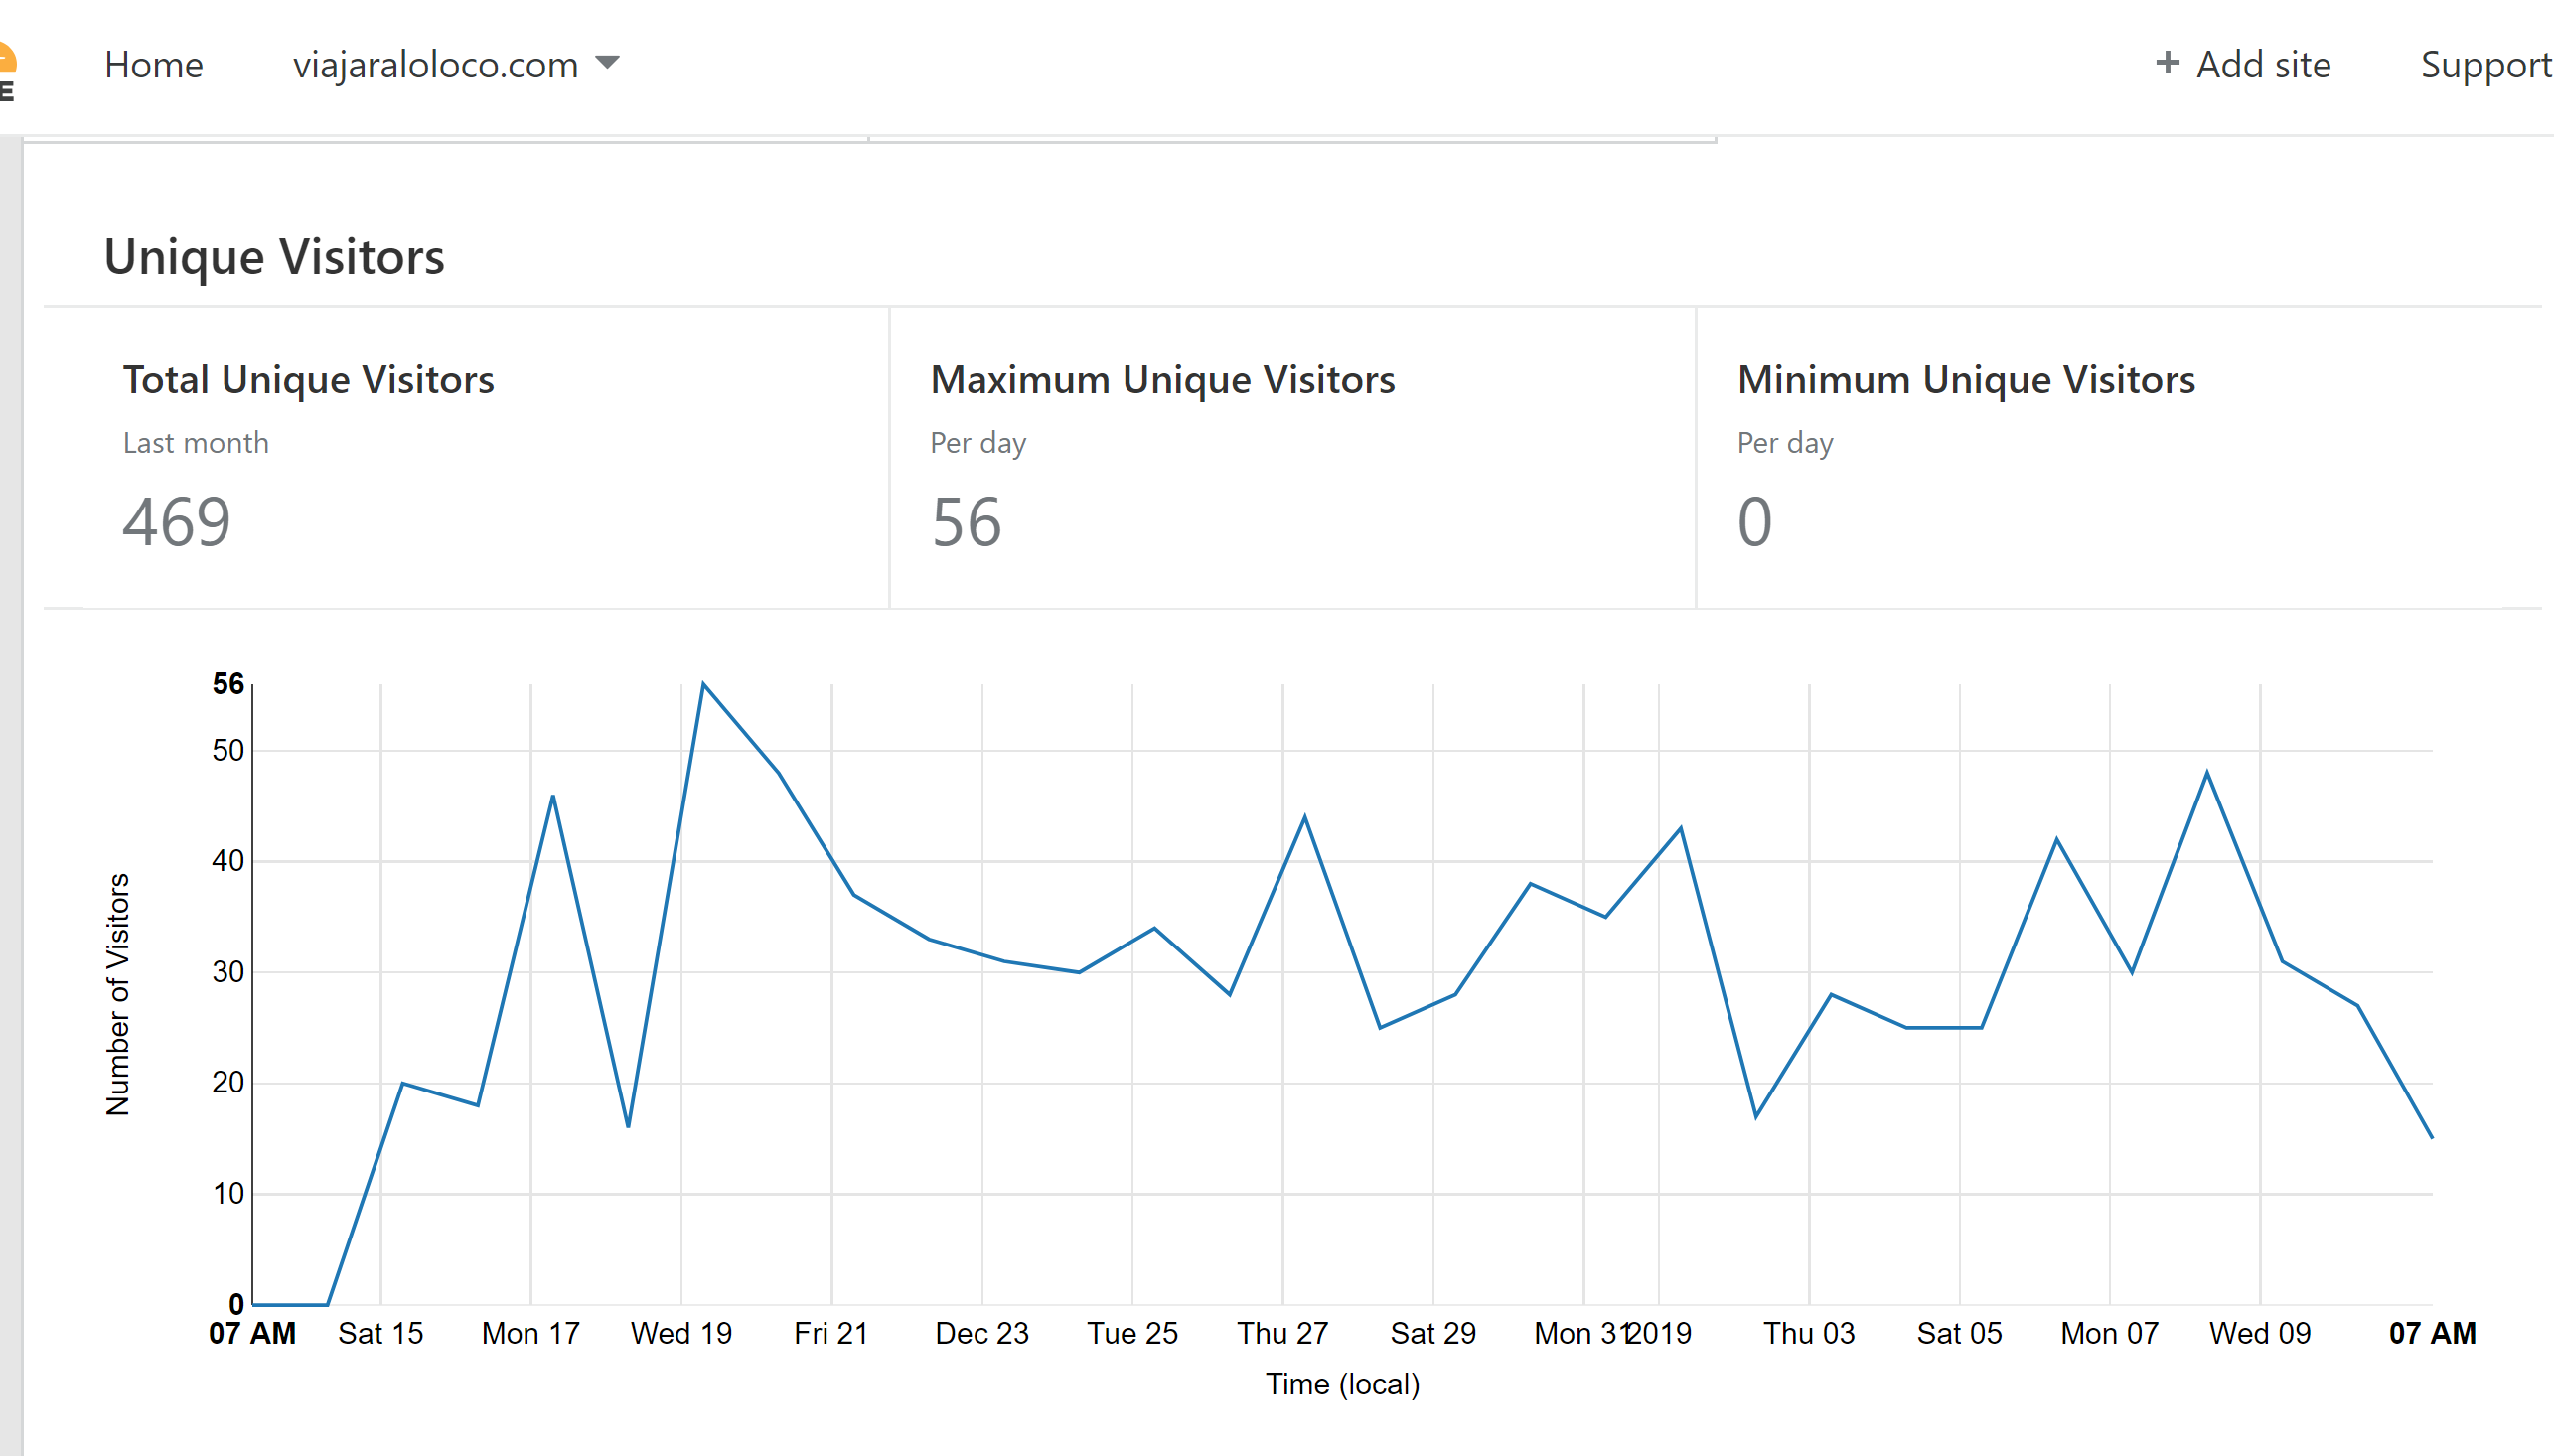Click the Maximum Unique Visitors card title
Screen dimensions: 2554x1456
[x=1162, y=380]
